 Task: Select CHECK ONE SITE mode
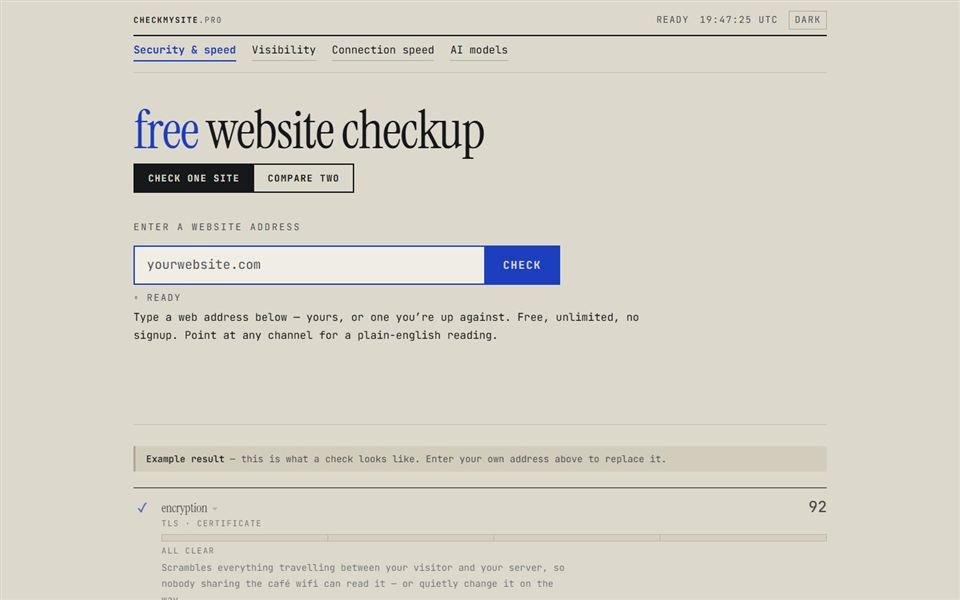(x=193, y=178)
